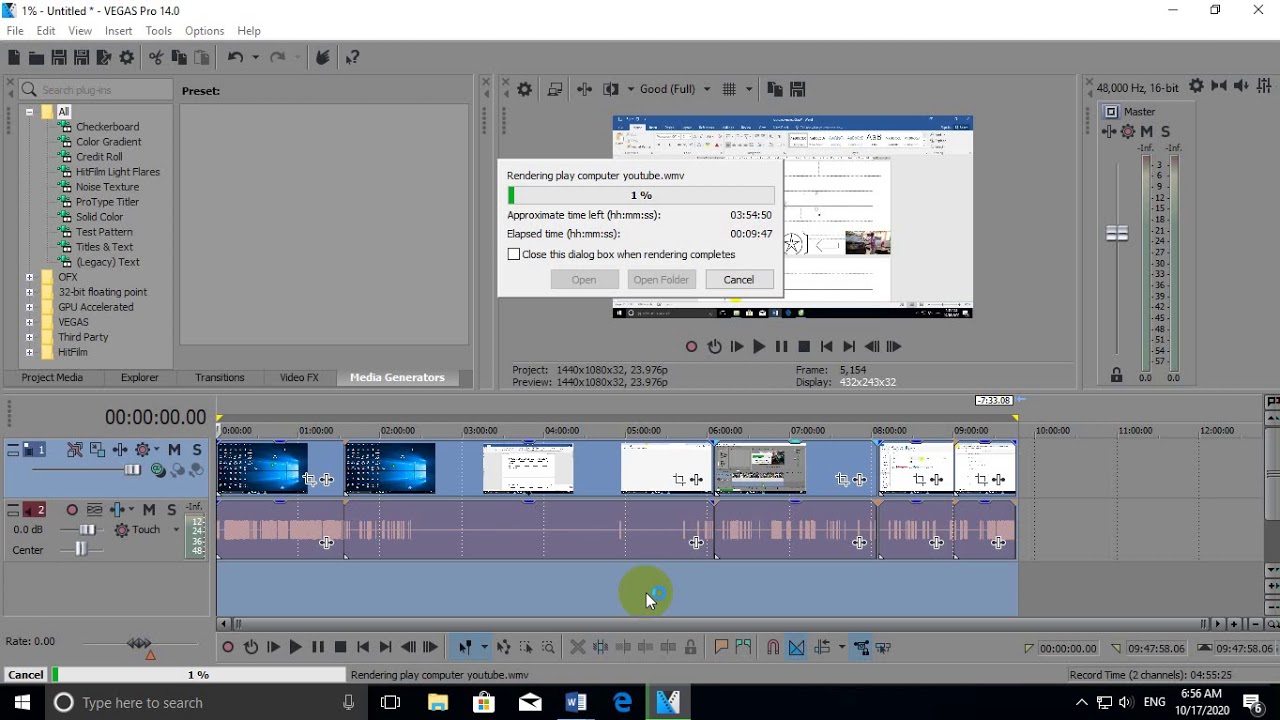Expand the GPU Accelerated folder
Screen dimensions: 1280x720
point(29,307)
